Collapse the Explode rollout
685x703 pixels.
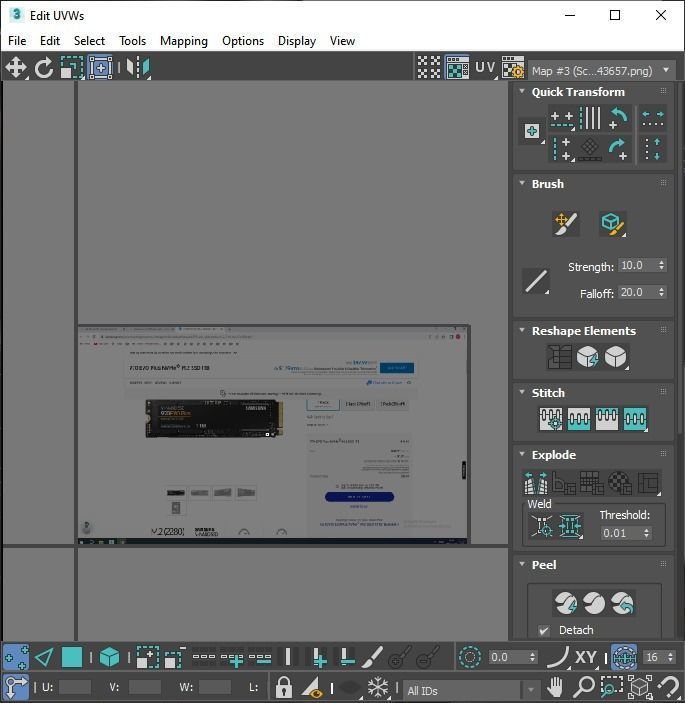click(522, 454)
